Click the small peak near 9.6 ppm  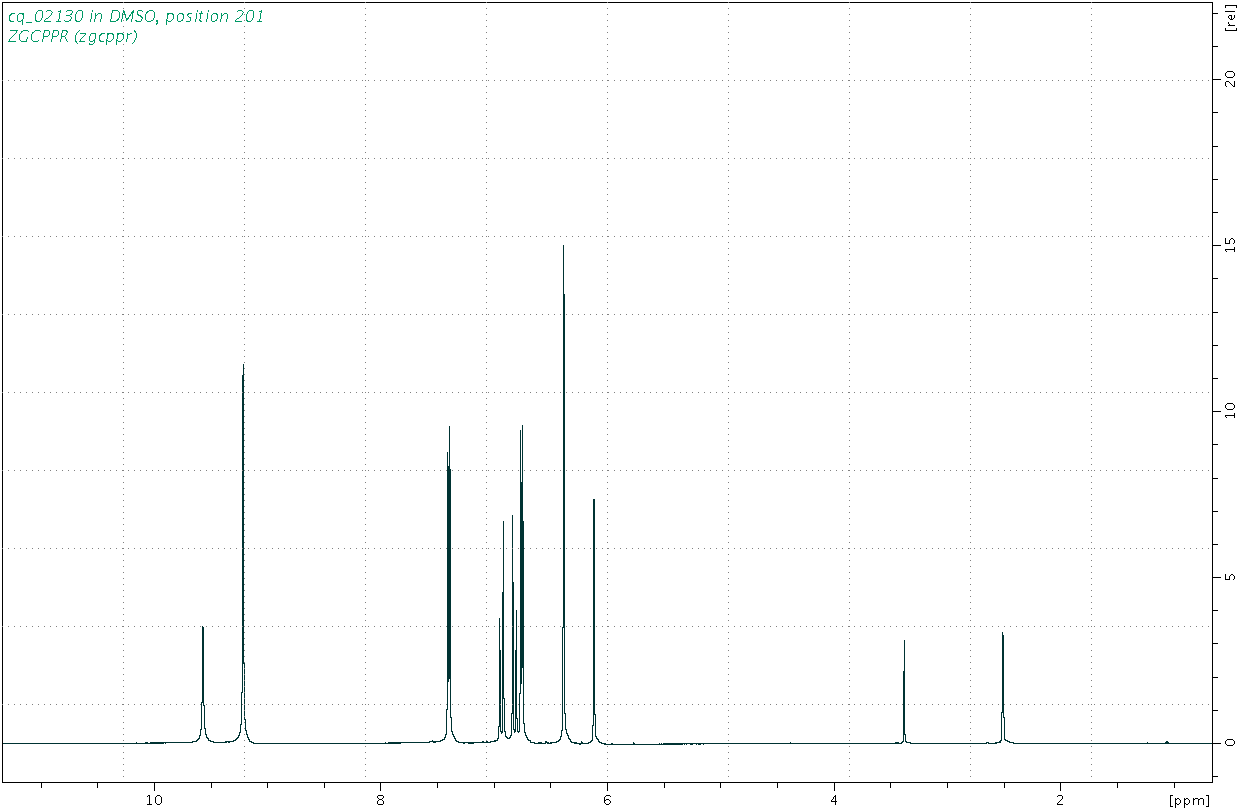[203, 685]
